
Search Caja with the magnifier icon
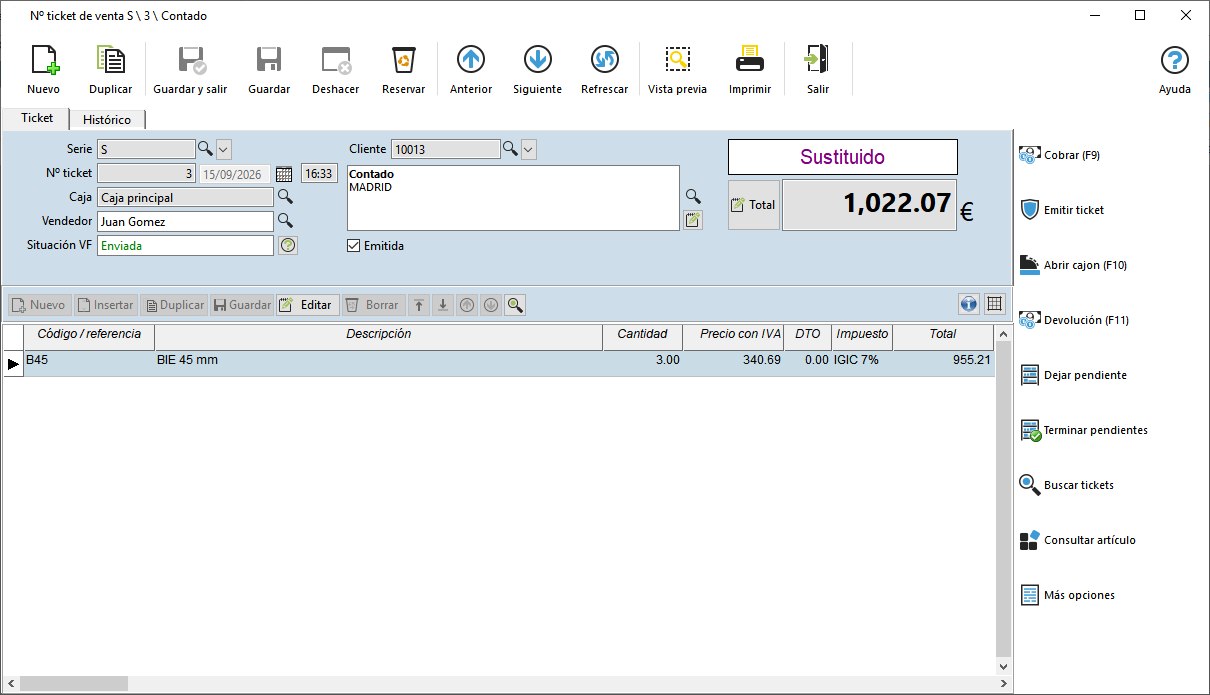point(285,197)
